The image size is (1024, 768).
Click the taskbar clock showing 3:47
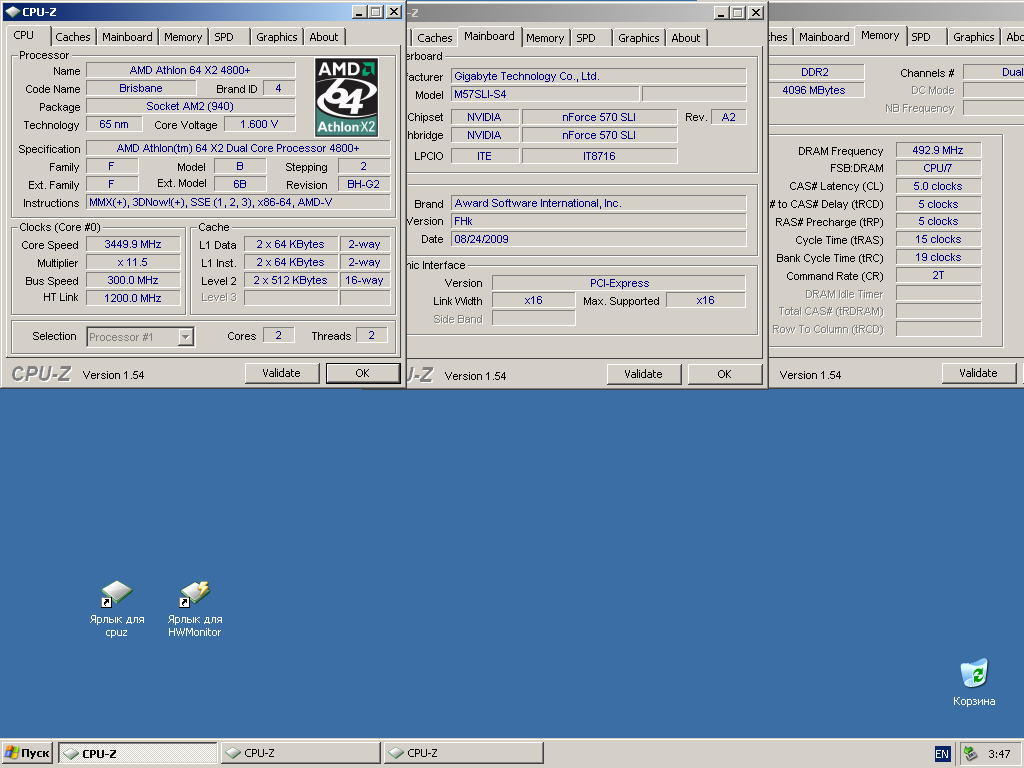click(x=999, y=754)
